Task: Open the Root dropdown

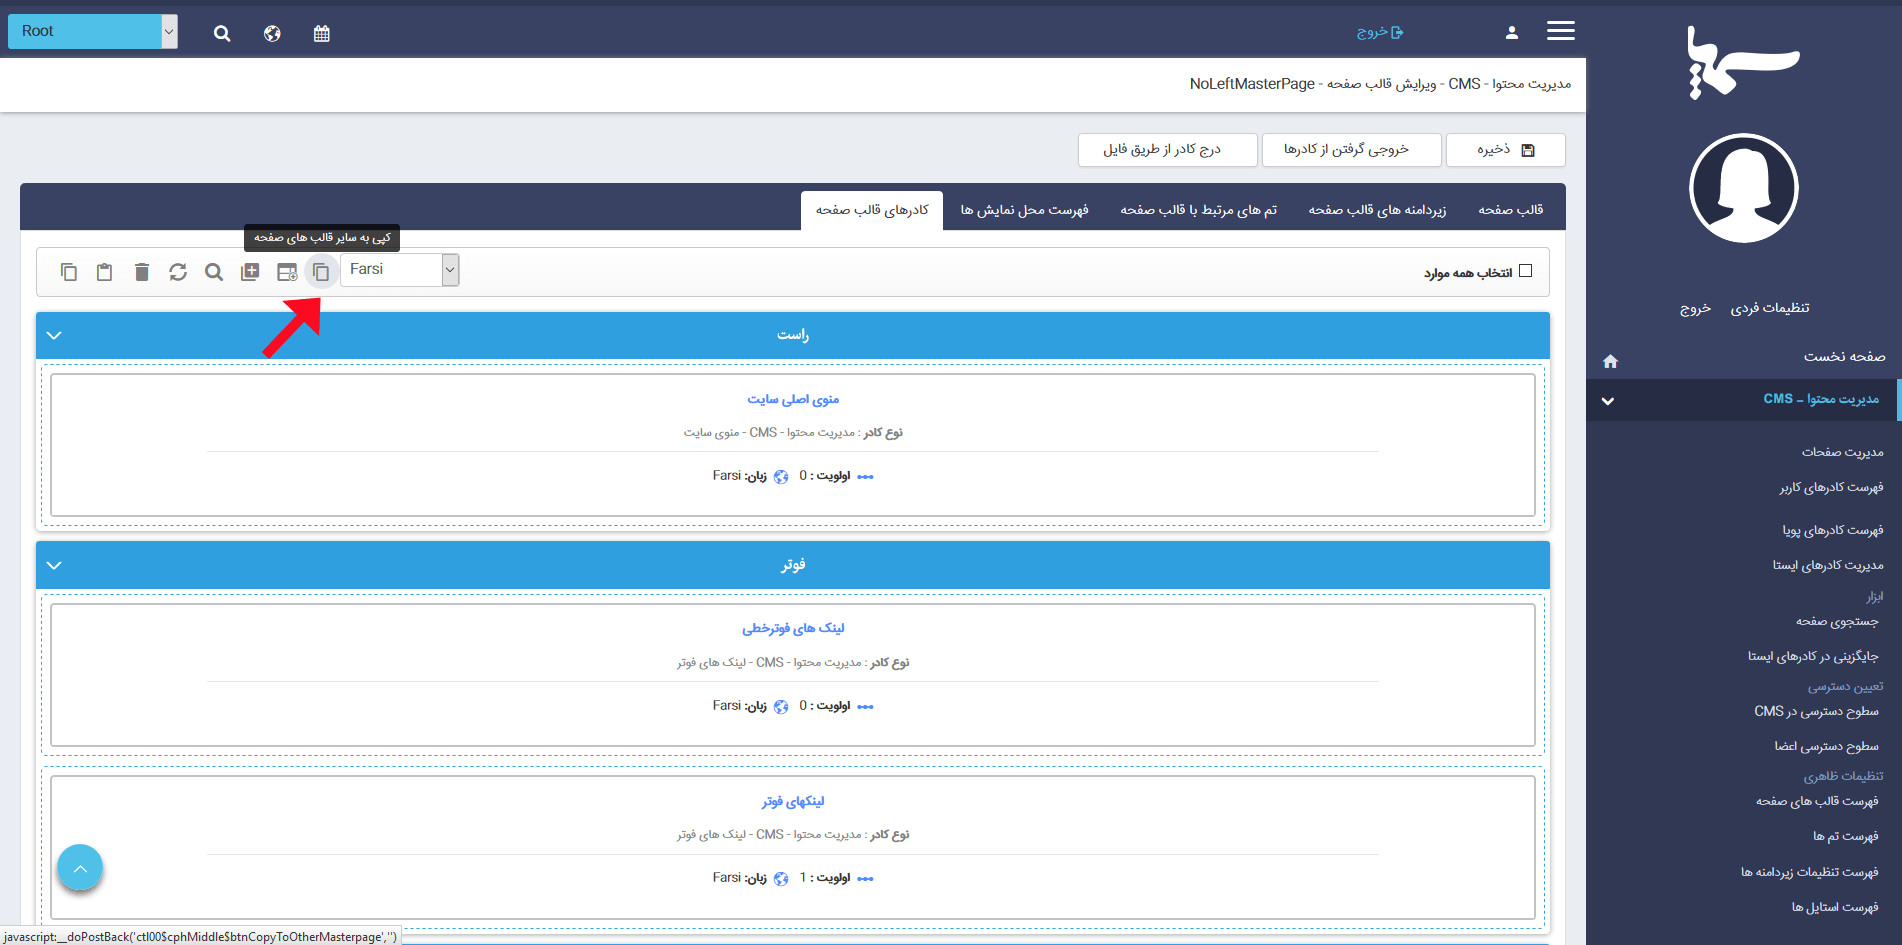Action: pos(92,31)
